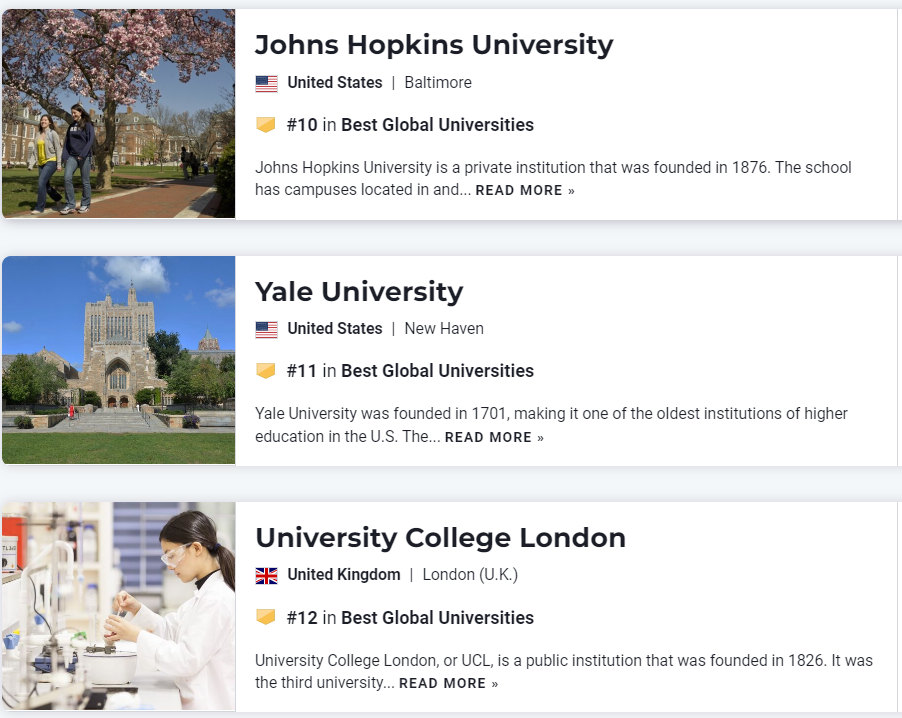Viewport: 902px width, 718px height.
Task: Click the UK flag icon under University College London
Action: pyautogui.click(x=266, y=575)
